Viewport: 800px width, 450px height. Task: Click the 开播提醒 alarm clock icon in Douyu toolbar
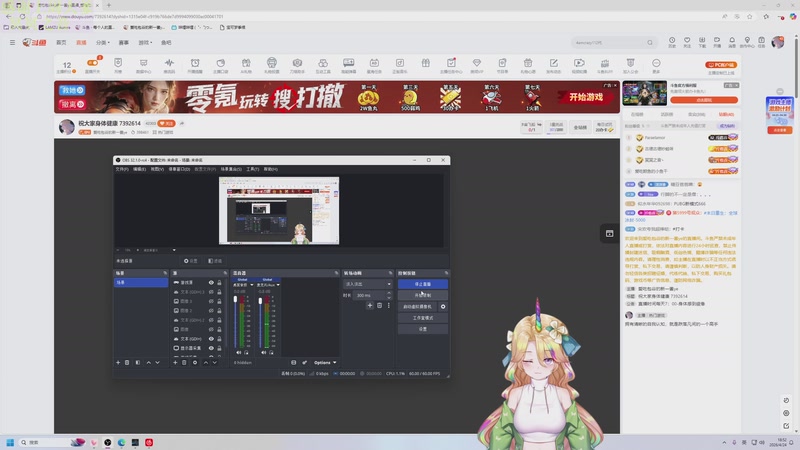click(x=195, y=63)
